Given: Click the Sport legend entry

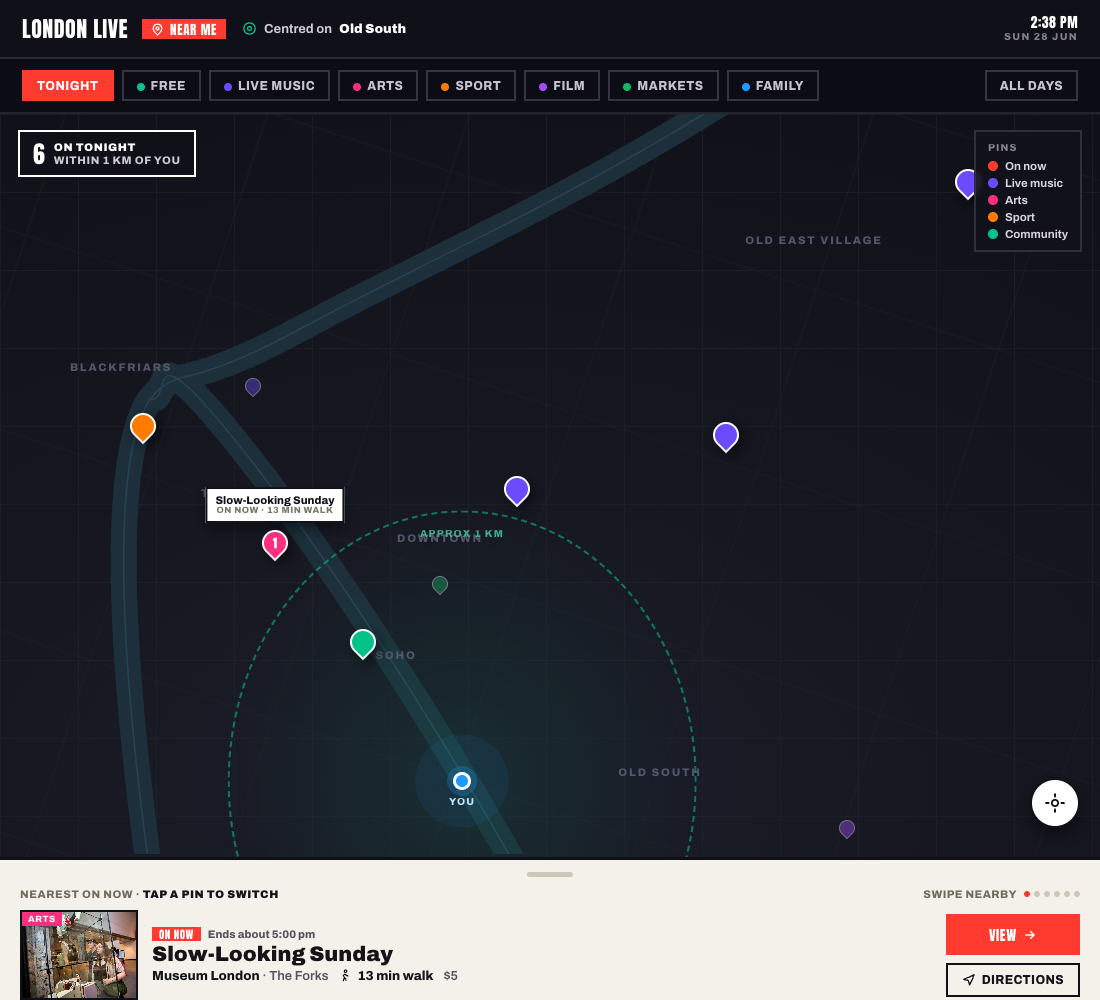Looking at the screenshot, I should [x=1011, y=218].
